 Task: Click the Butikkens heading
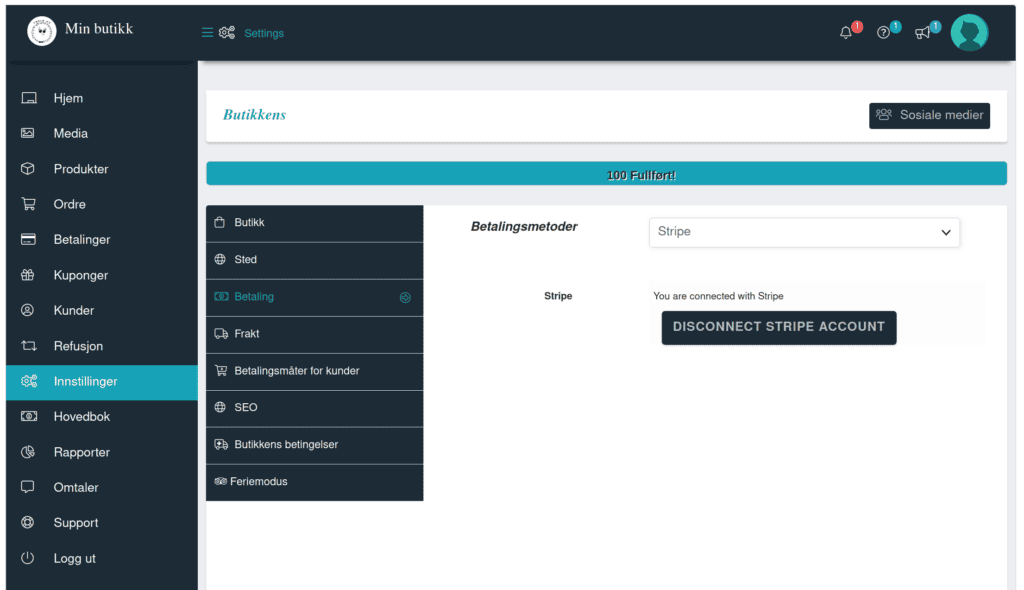(x=255, y=115)
